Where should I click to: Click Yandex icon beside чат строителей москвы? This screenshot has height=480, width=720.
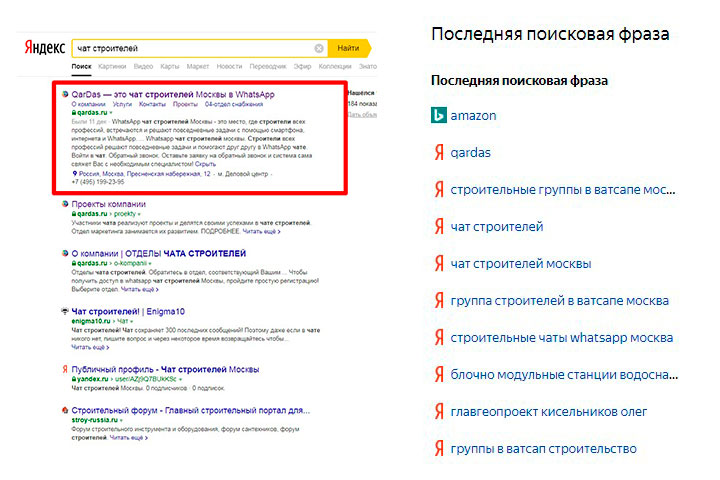[439, 264]
